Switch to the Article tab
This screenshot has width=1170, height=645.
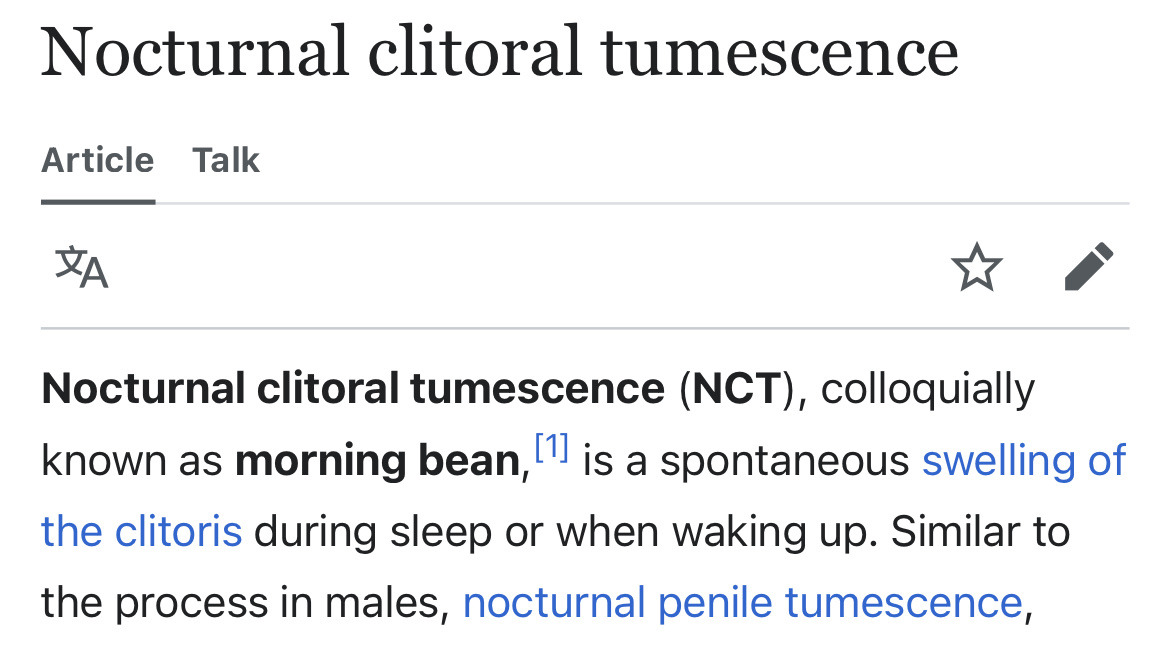tap(98, 160)
